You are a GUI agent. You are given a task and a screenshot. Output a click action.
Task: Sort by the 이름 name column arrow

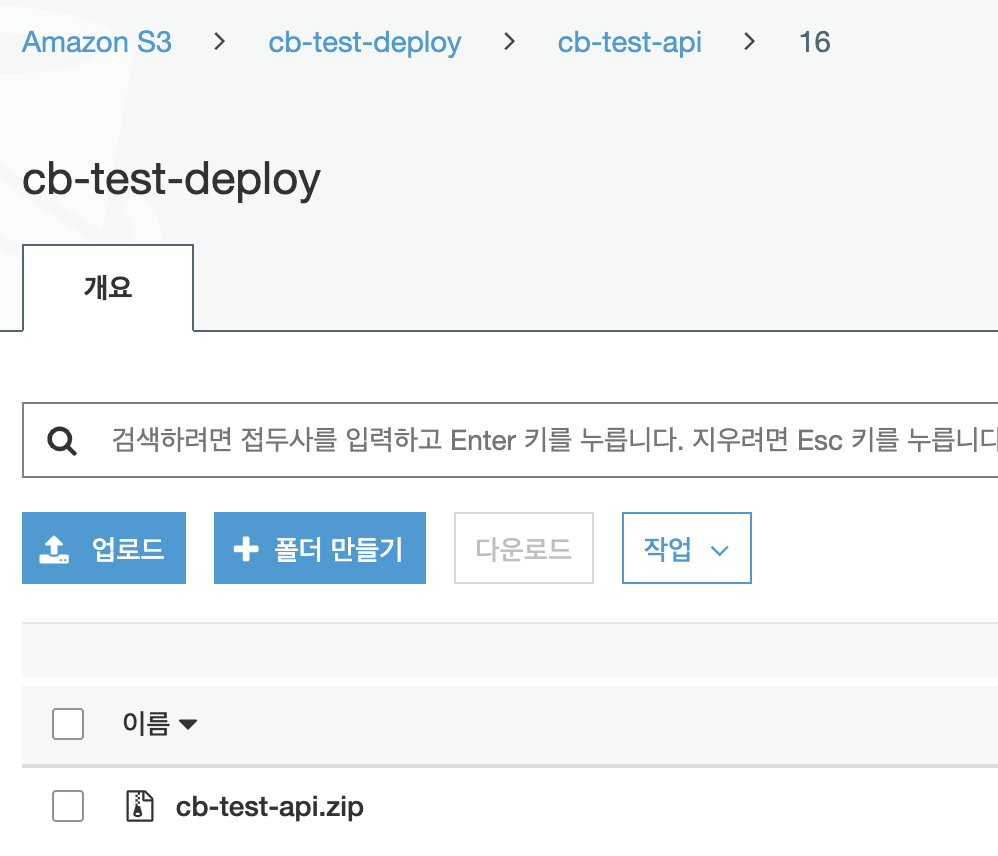click(x=188, y=724)
